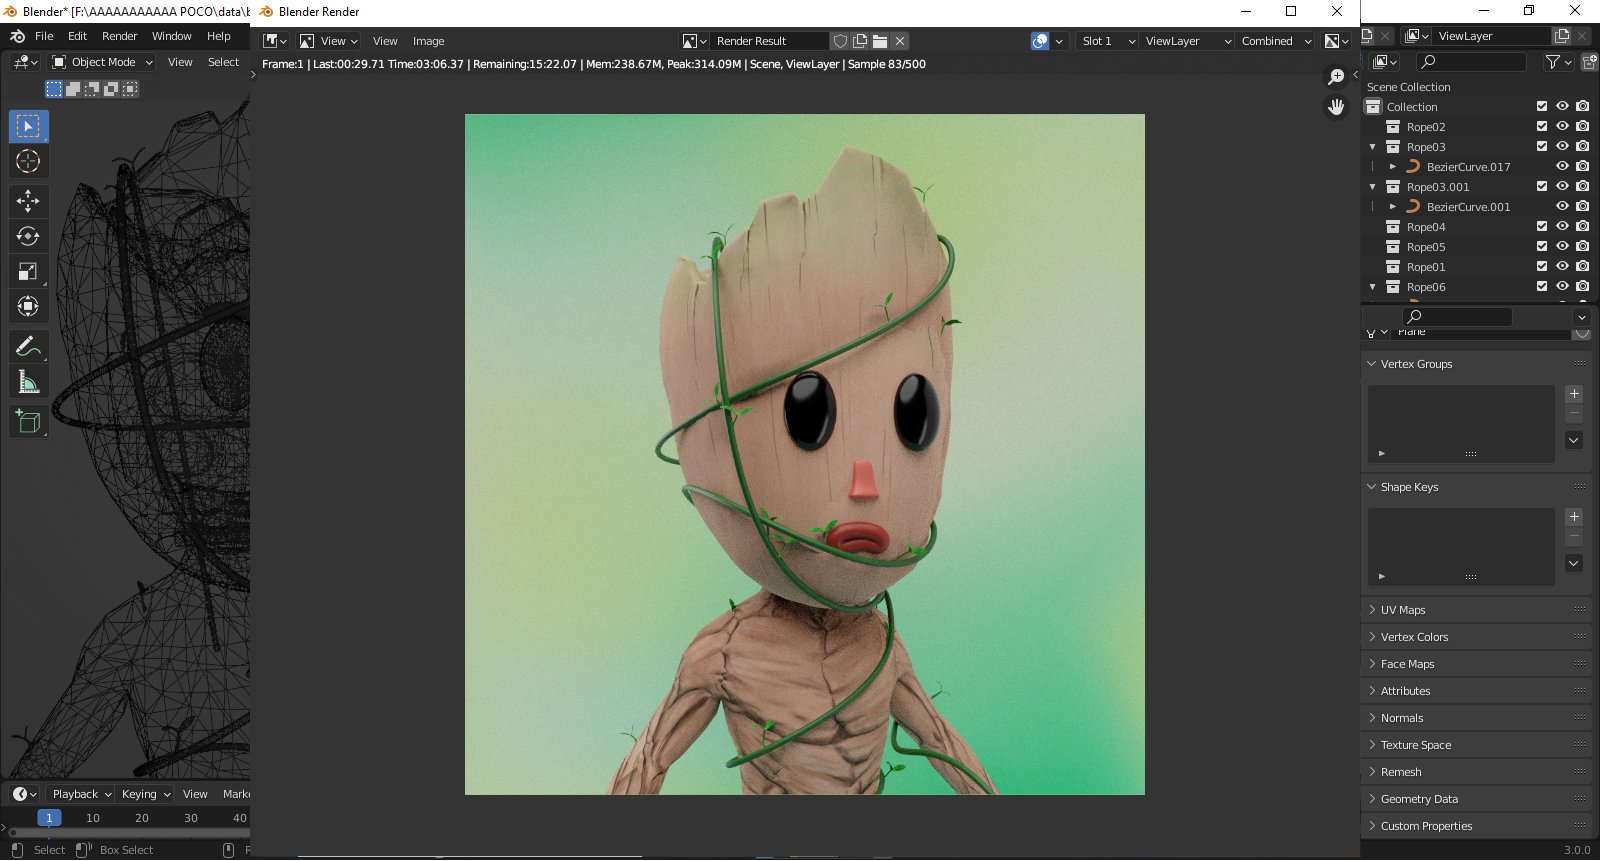The width and height of the screenshot is (1600, 861).
Task: Add a new vertex group
Action: [1574, 394]
